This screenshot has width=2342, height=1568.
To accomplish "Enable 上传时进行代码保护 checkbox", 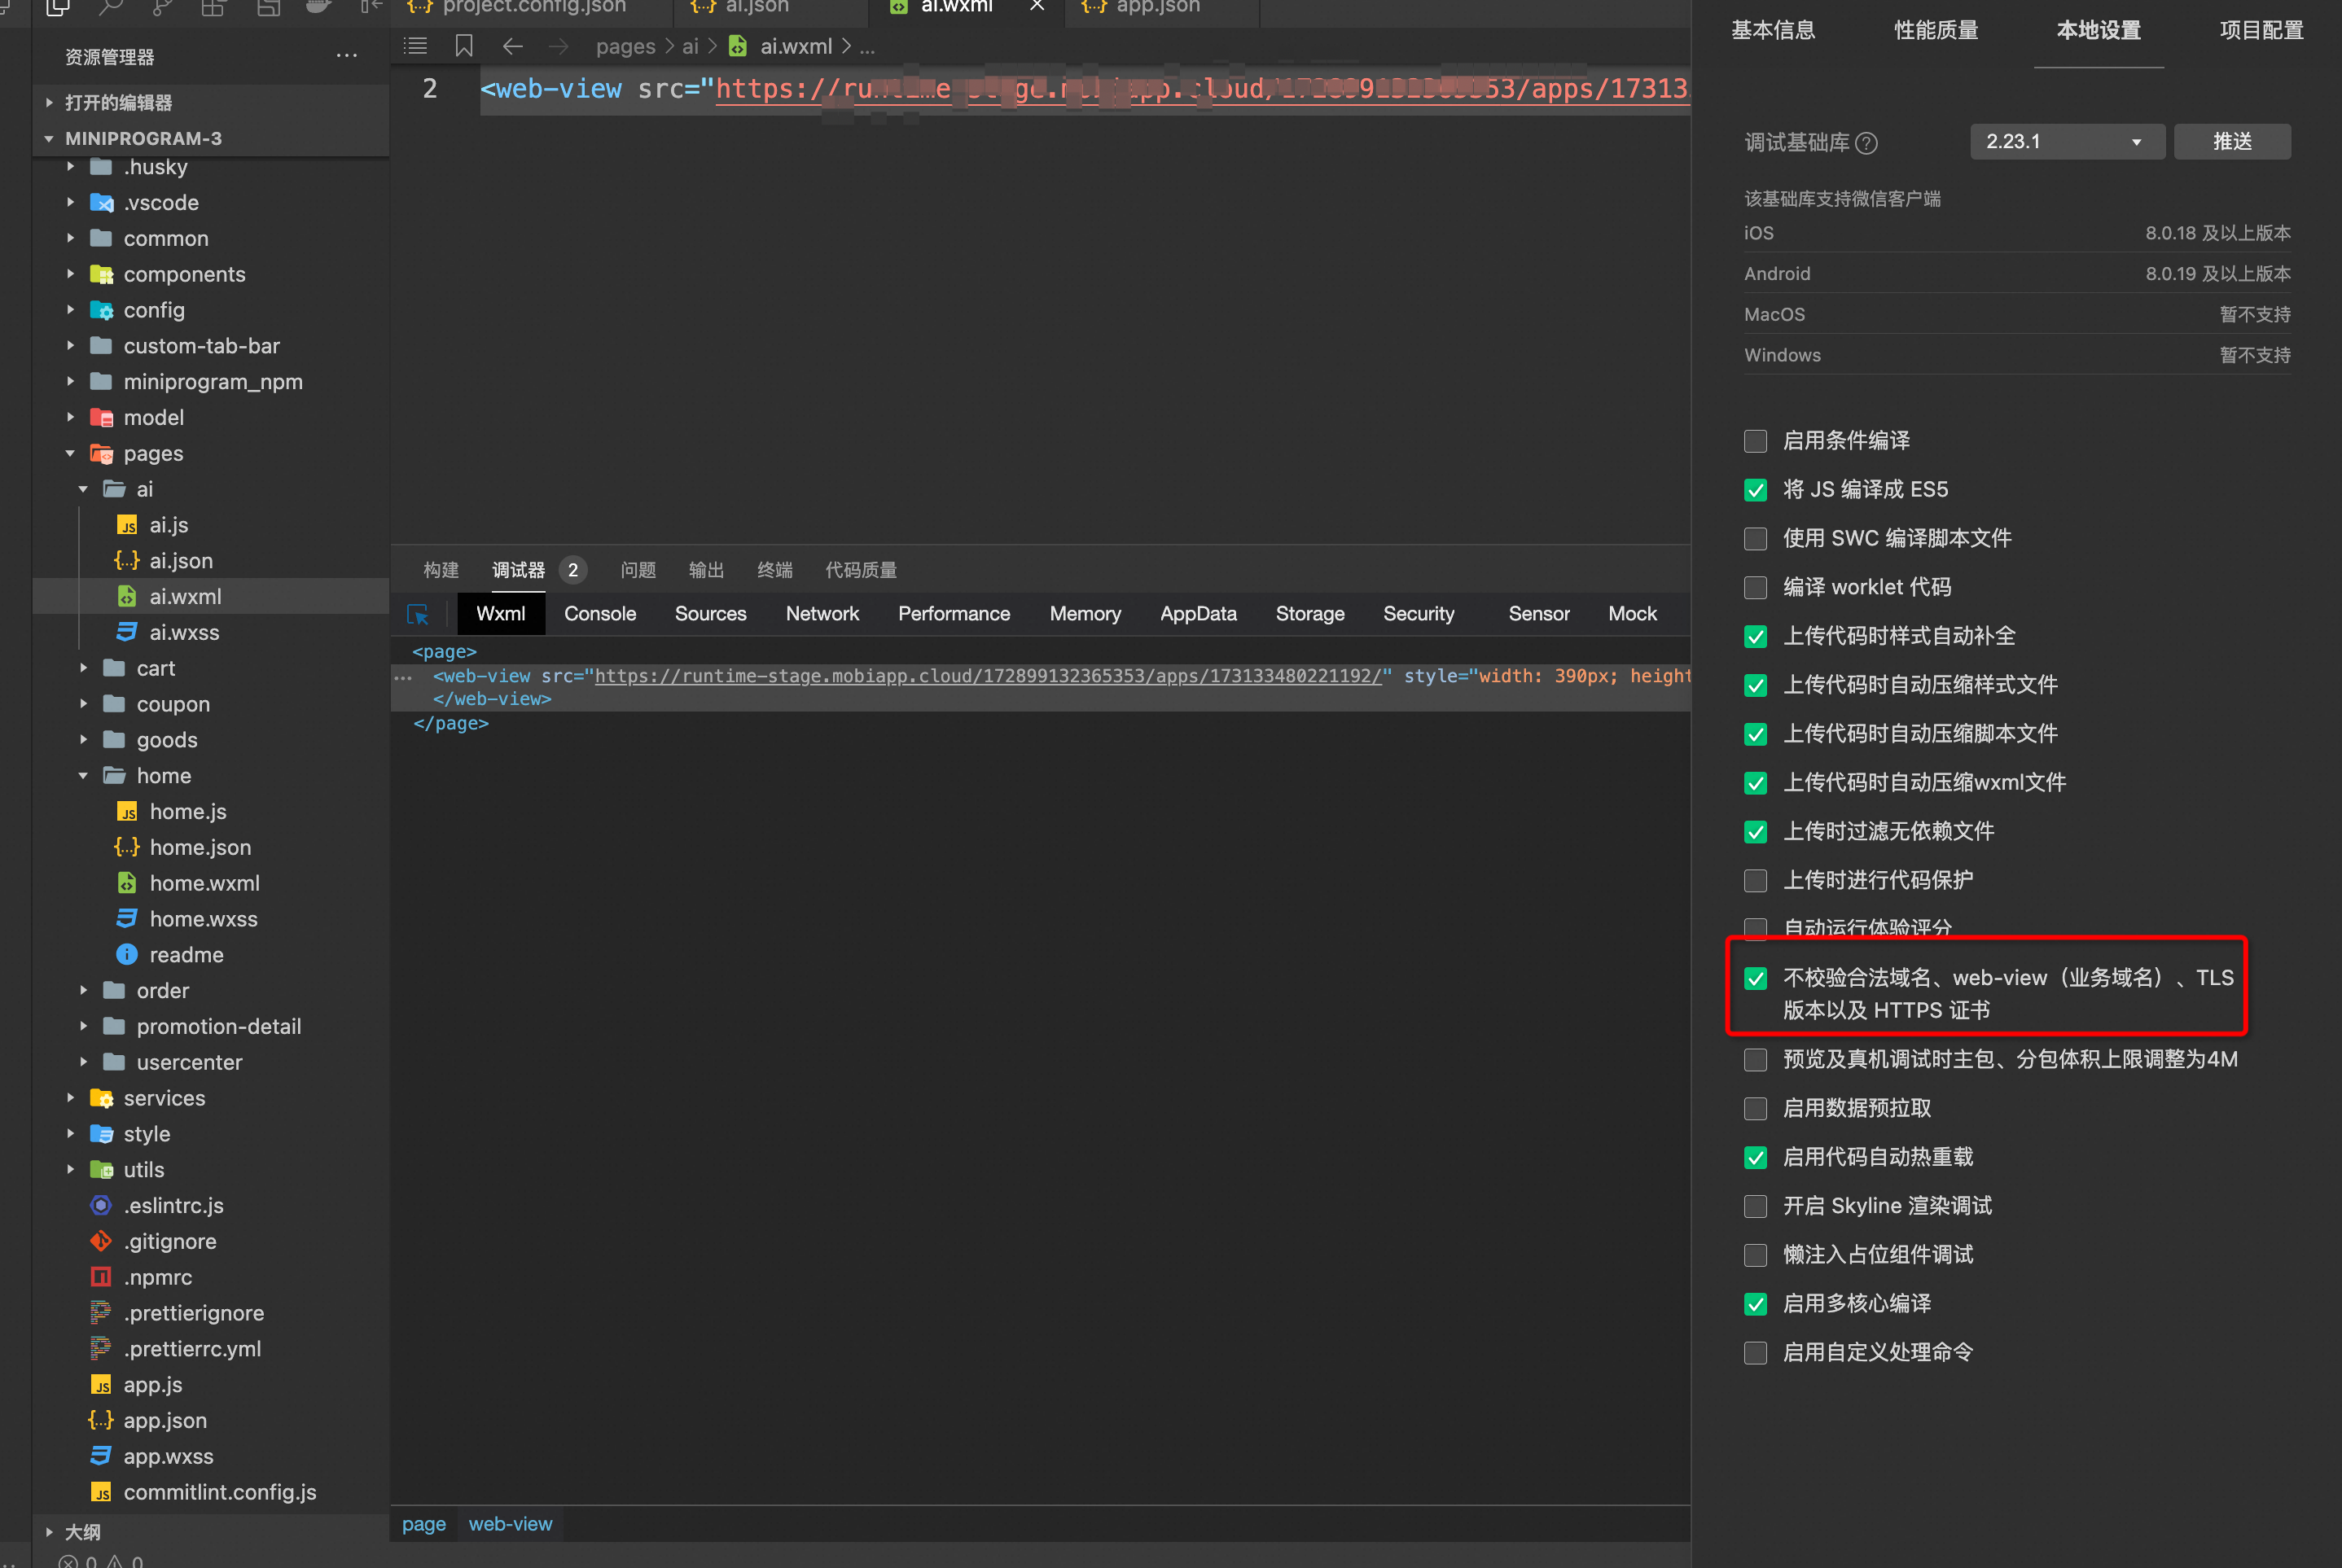I will click(1755, 881).
